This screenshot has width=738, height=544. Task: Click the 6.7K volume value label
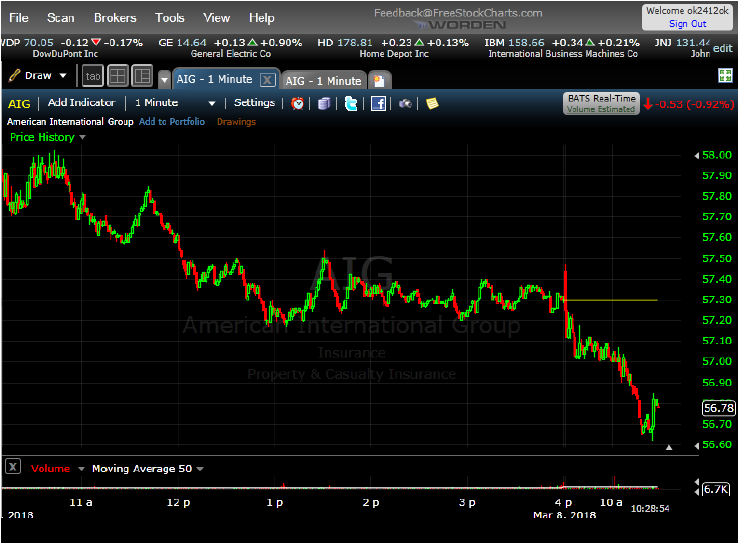coord(715,489)
